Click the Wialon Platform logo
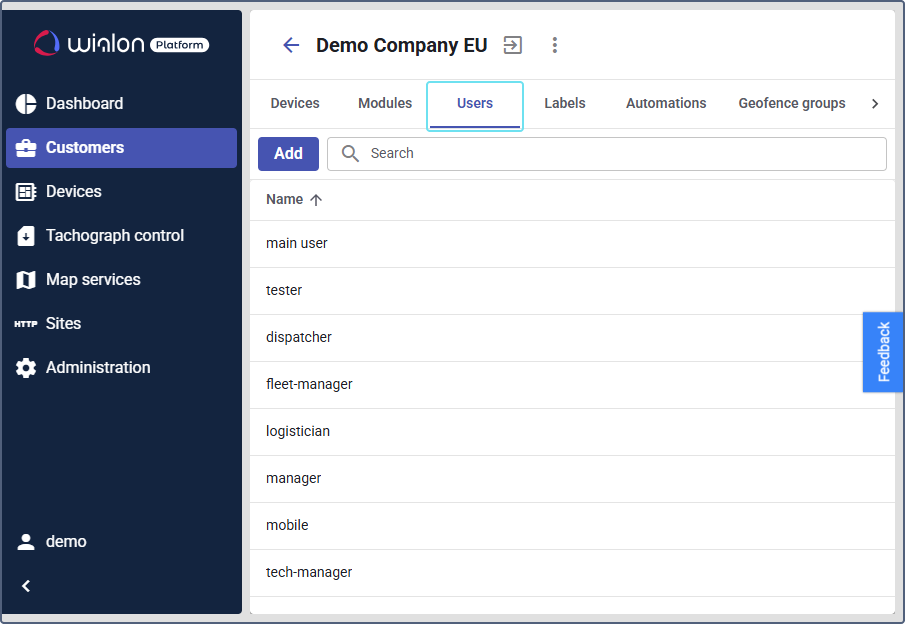 click(x=121, y=43)
